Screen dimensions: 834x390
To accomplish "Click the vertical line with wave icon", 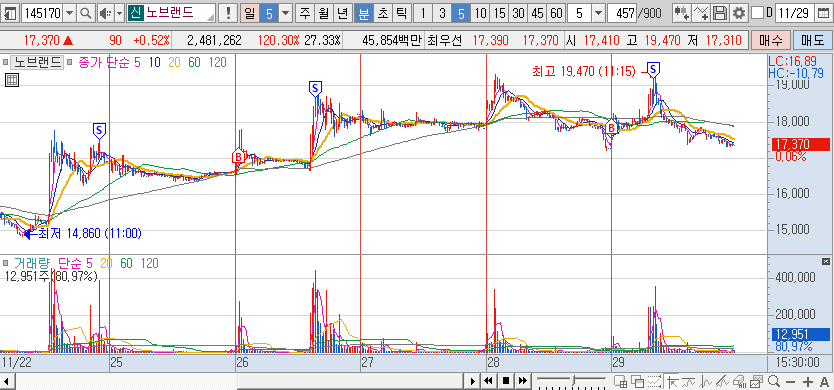I will point(705,381).
